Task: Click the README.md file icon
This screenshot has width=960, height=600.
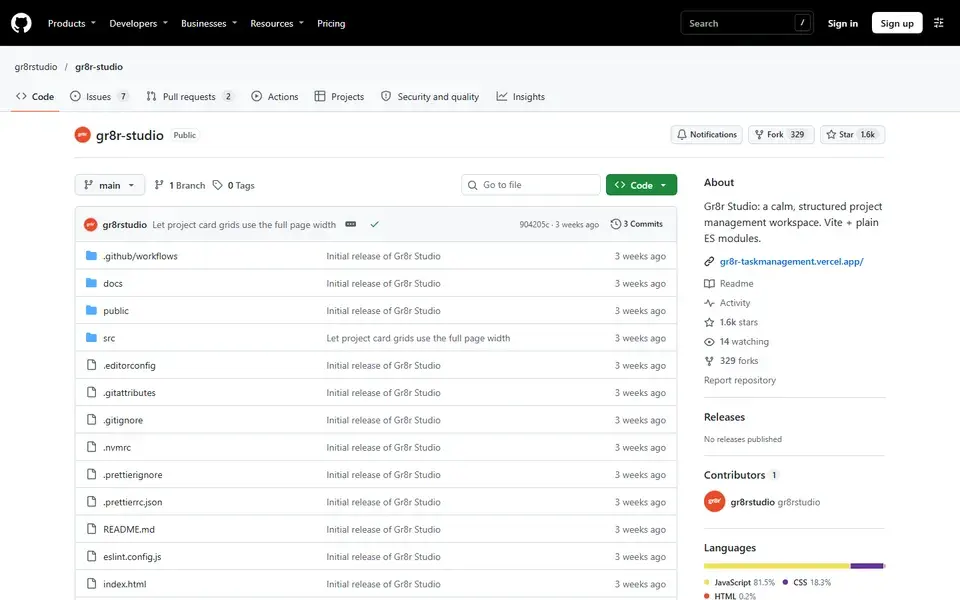Action: 91,529
